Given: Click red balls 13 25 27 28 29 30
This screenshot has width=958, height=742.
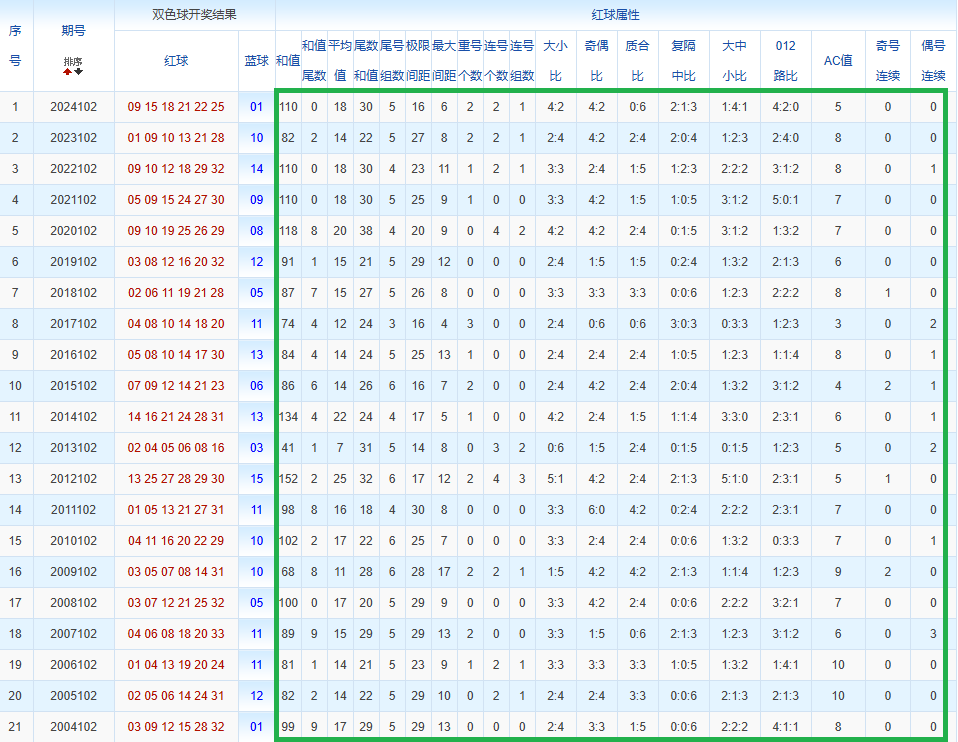Looking at the screenshot, I should coord(176,479).
